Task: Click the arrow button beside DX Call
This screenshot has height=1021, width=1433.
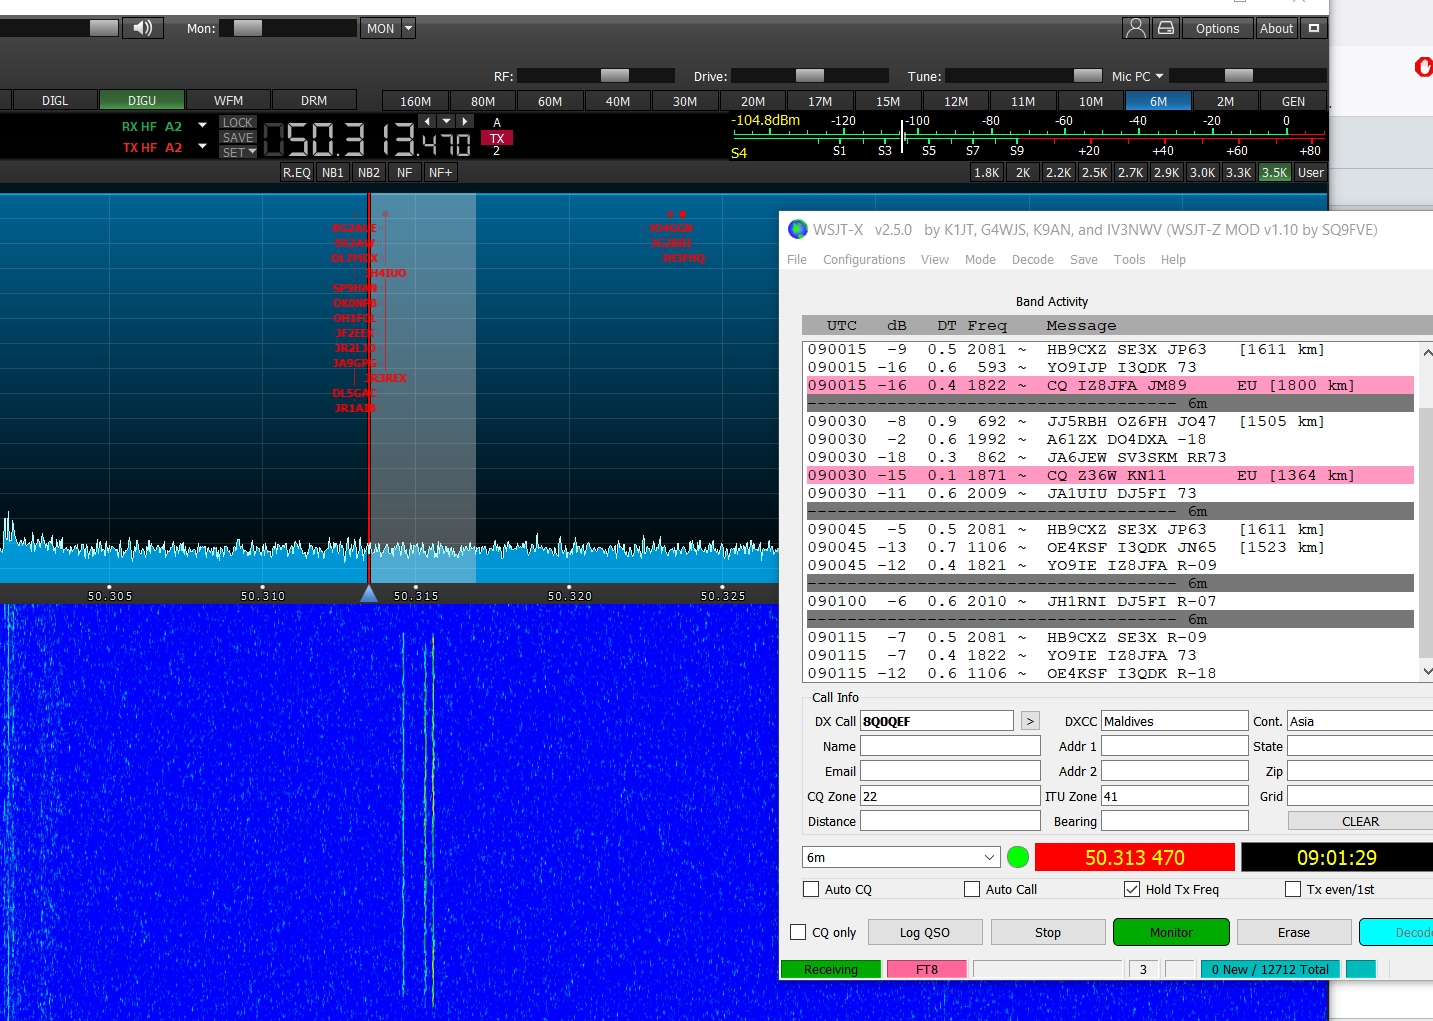Action: coord(1030,721)
